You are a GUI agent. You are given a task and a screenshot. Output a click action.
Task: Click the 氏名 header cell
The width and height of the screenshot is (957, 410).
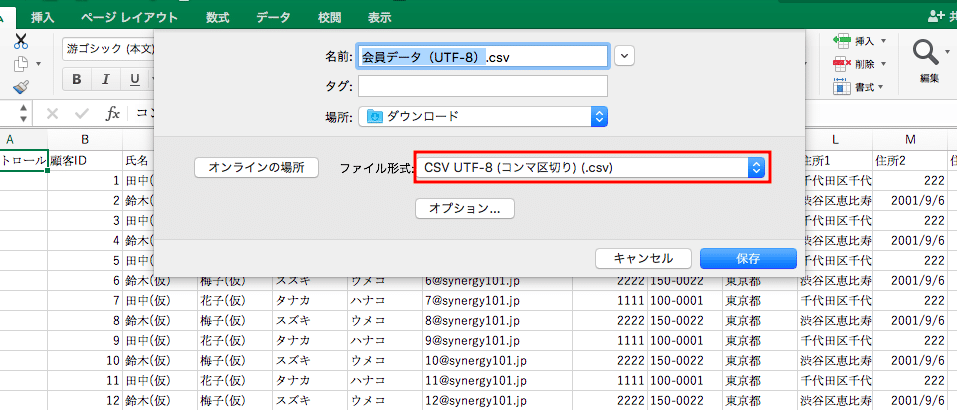tap(139, 160)
